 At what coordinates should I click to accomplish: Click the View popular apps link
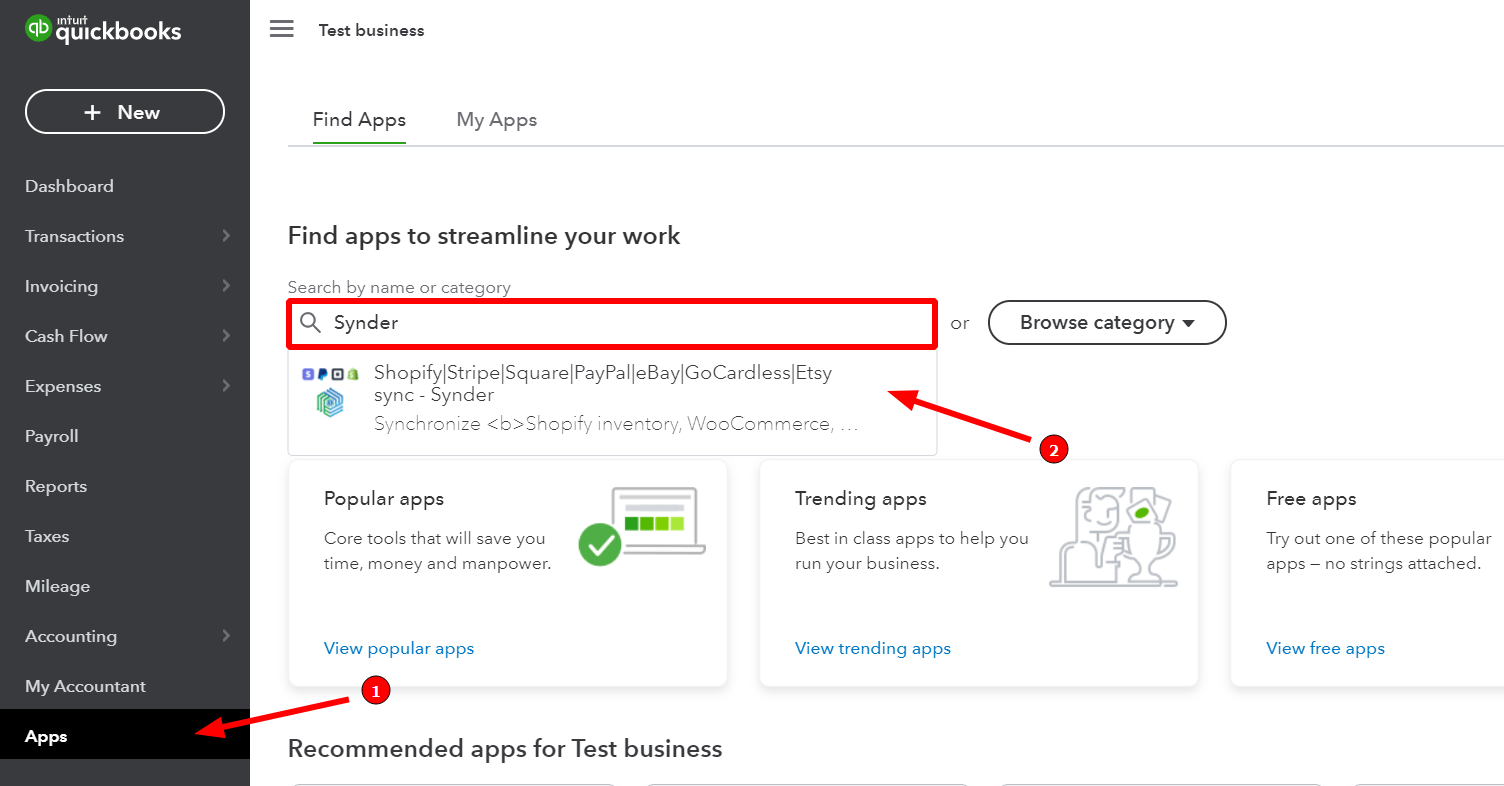click(x=399, y=648)
